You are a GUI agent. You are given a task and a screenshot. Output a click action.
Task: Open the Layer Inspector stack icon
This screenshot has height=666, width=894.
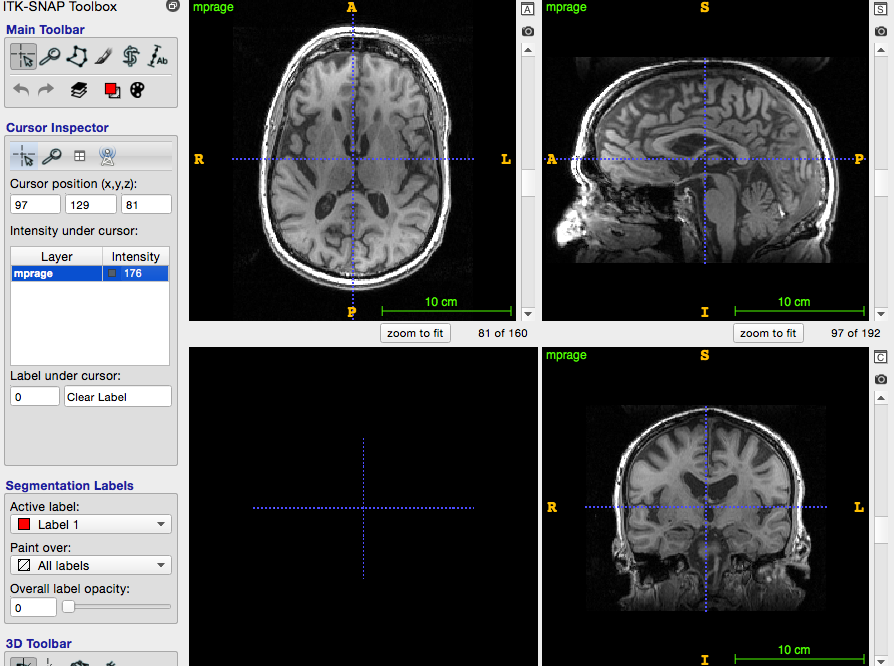(x=79, y=90)
